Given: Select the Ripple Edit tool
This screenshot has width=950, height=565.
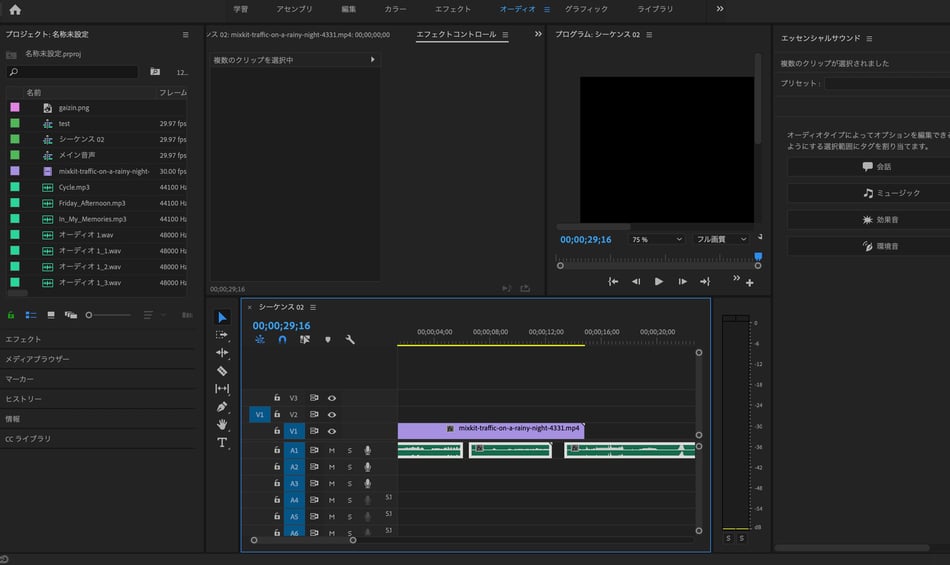Looking at the screenshot, I should click(222, 353).
